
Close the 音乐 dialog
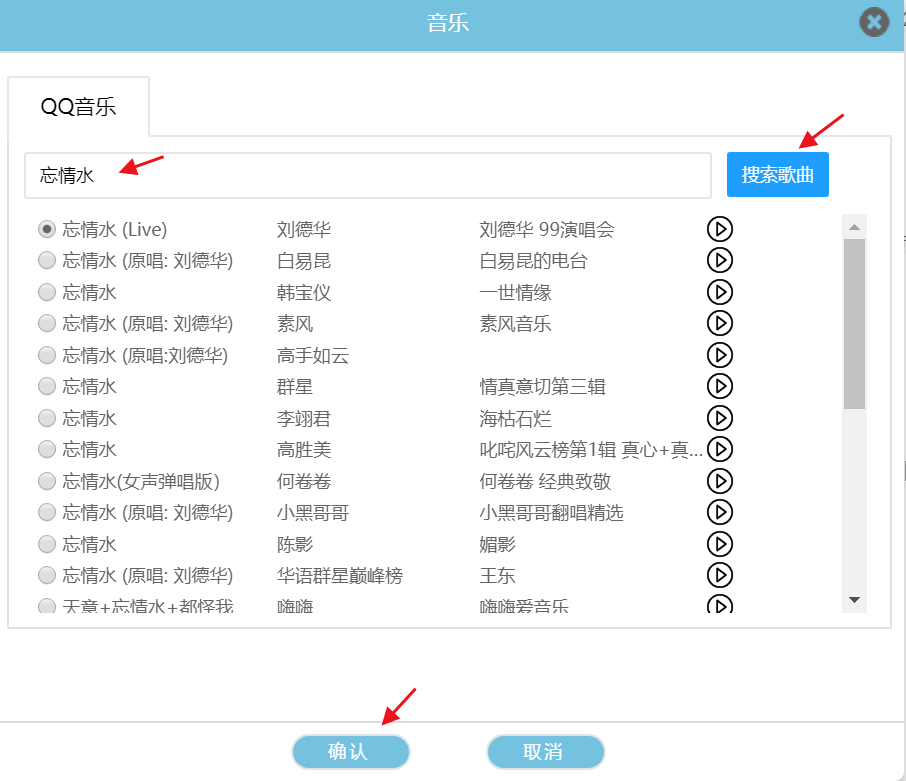pyautogui.click(x=874, y=23)
